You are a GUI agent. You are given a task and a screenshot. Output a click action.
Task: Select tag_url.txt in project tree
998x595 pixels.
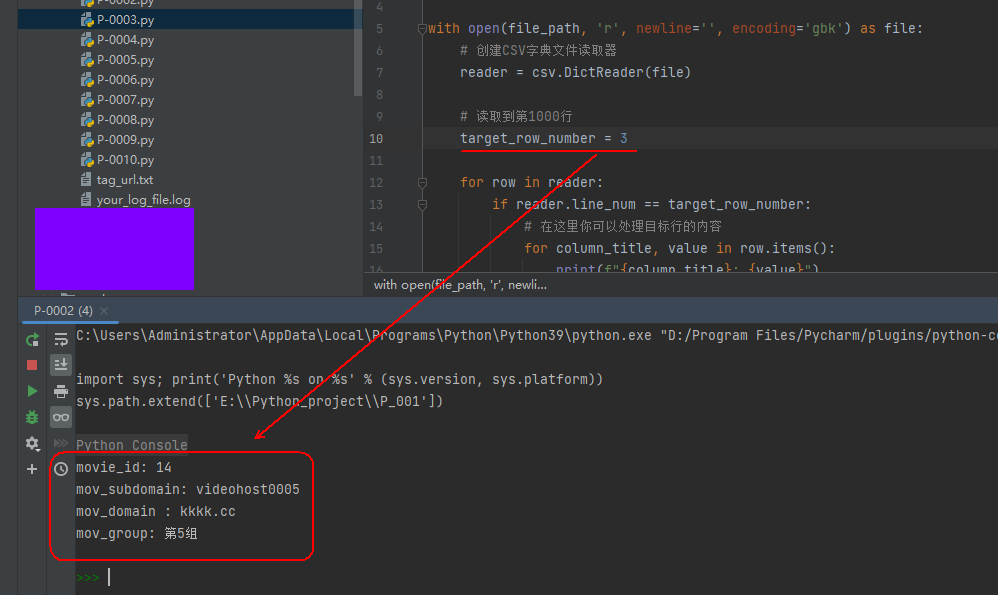[x=125, y=180]
